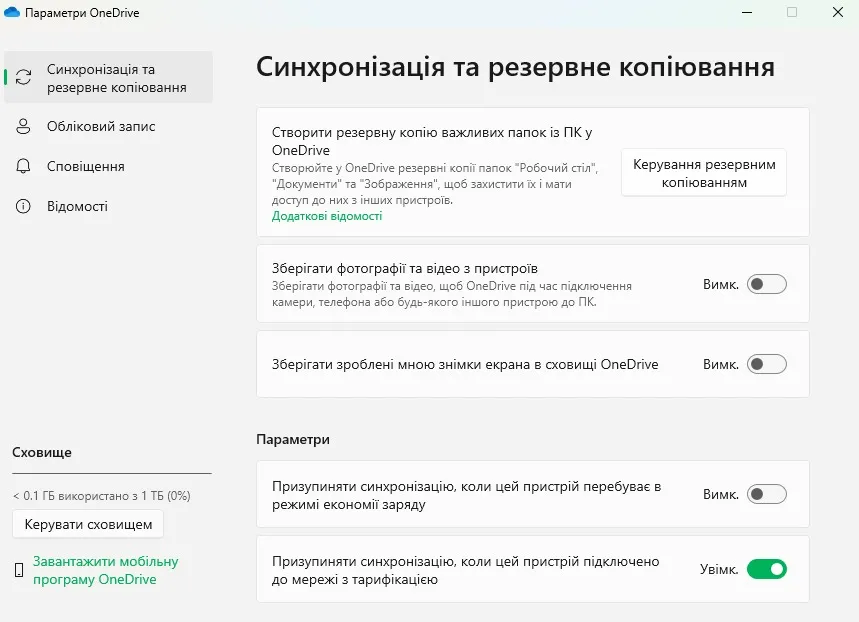Click the storage usage bar under Сховище
The image size is (859, 622).
click(x=111, y=471)
